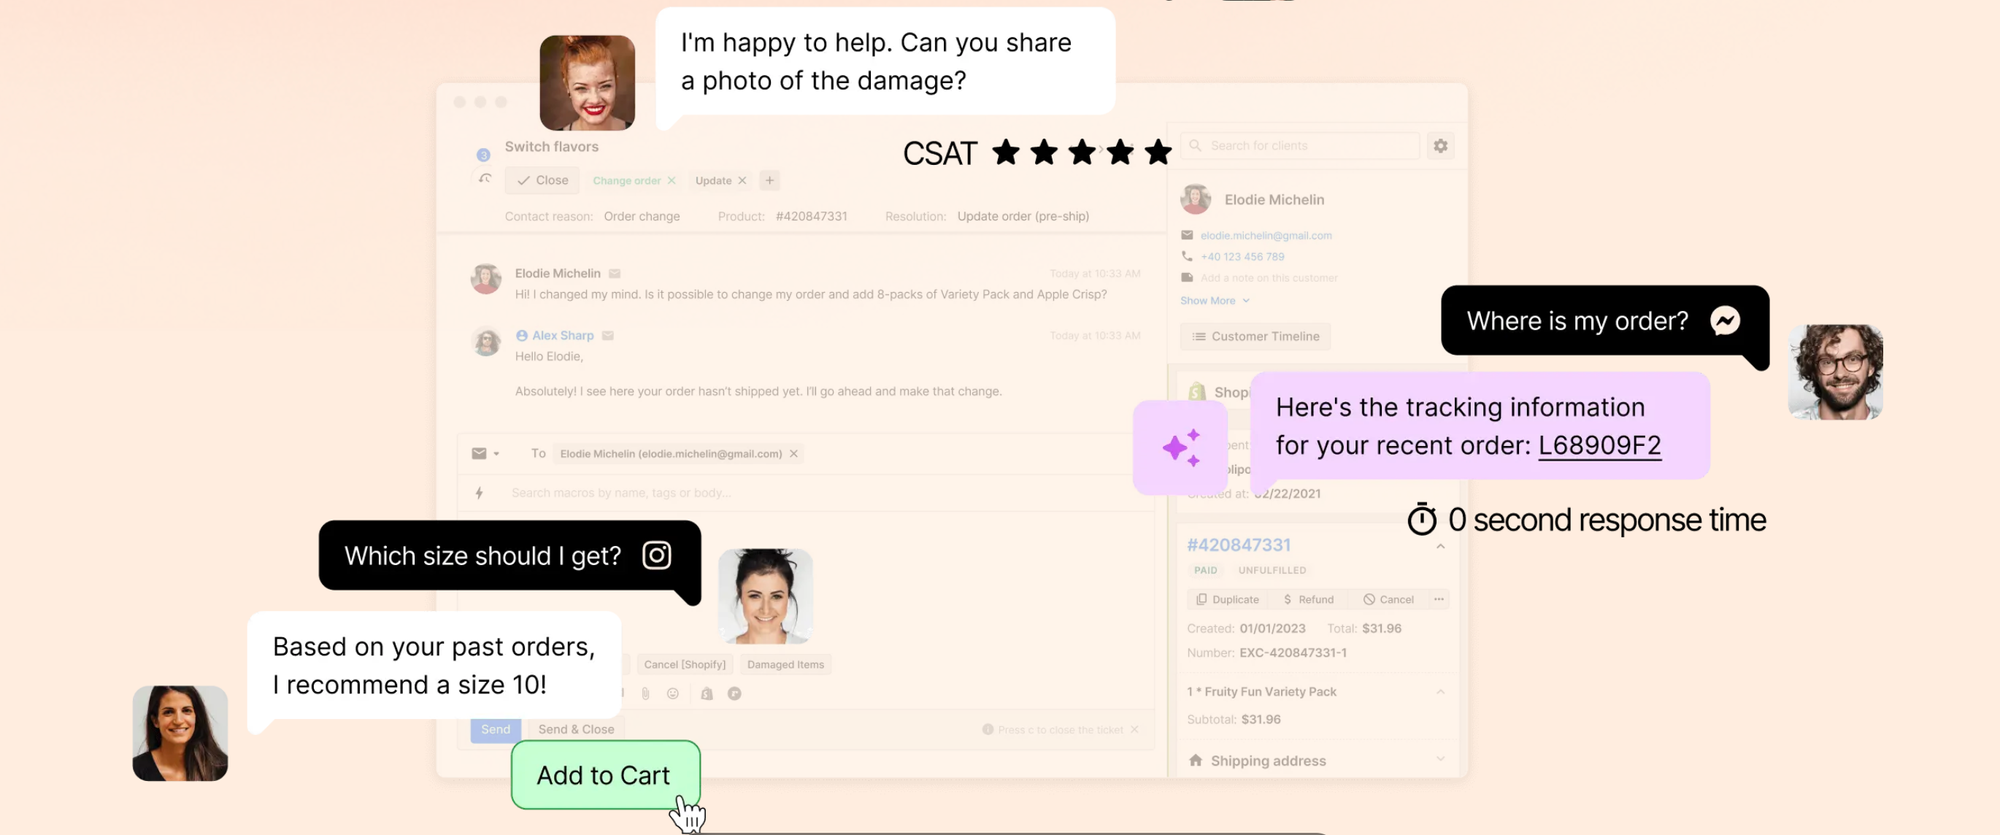Cancel the order in the sidebar
This screenshot has width=2000, height=835.
[x=1388, y=600]
